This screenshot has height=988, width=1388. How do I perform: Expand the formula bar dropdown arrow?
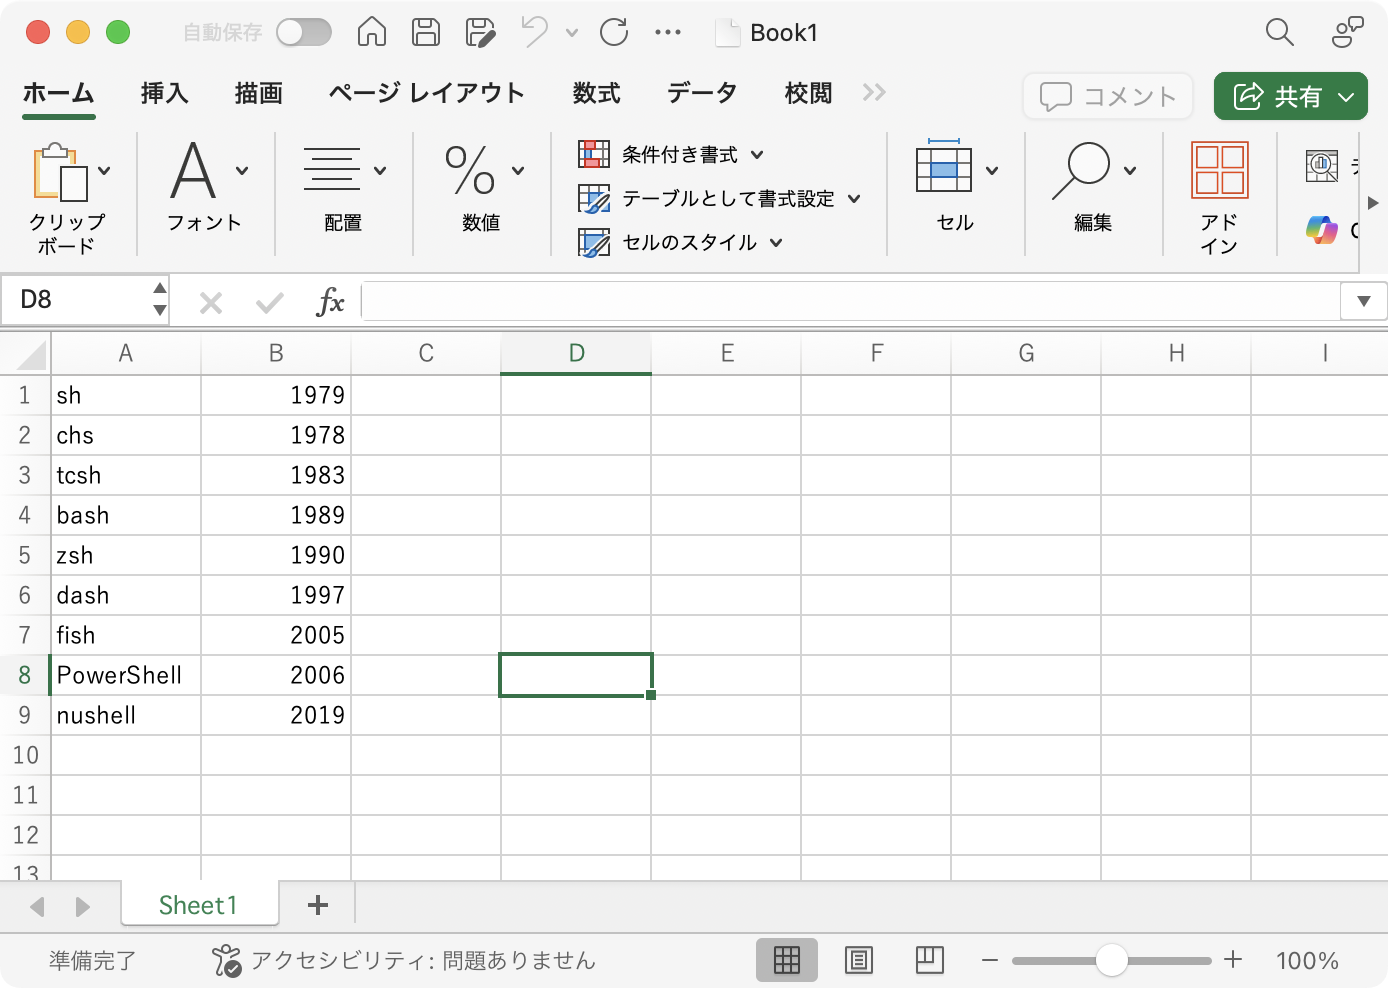coord(1363,300)
